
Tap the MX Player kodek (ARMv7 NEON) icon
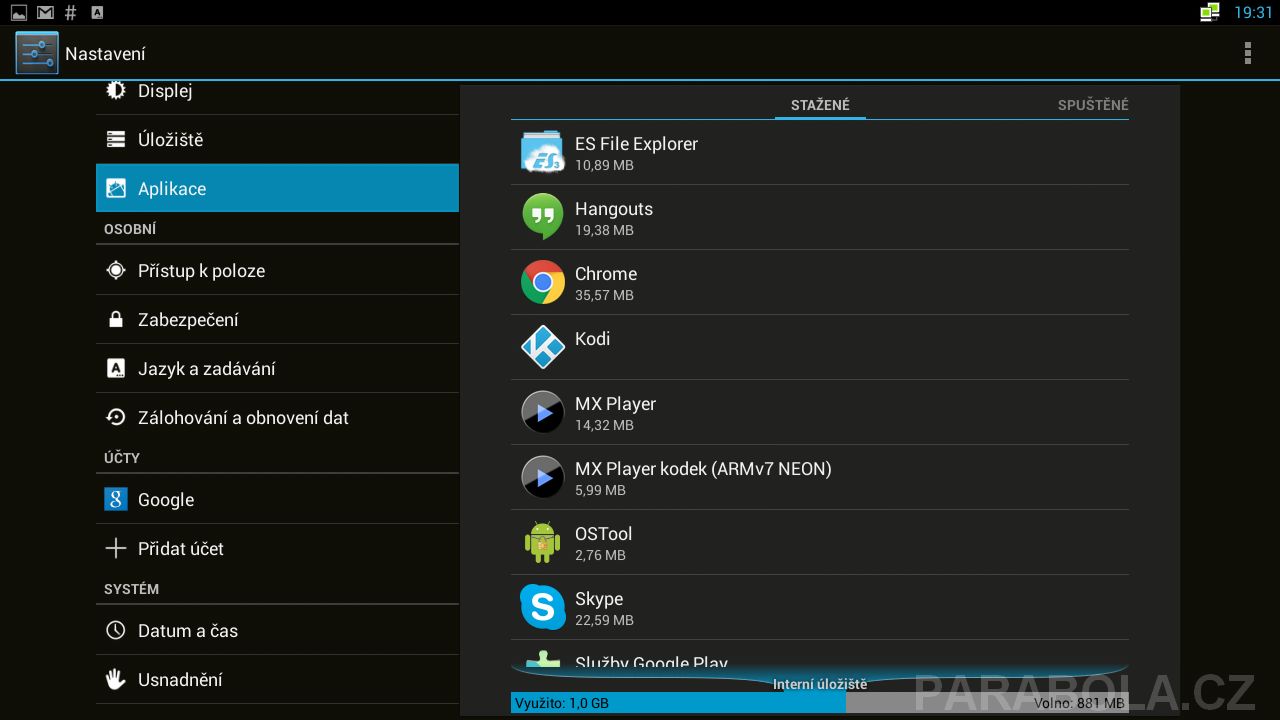click(543, 477)
